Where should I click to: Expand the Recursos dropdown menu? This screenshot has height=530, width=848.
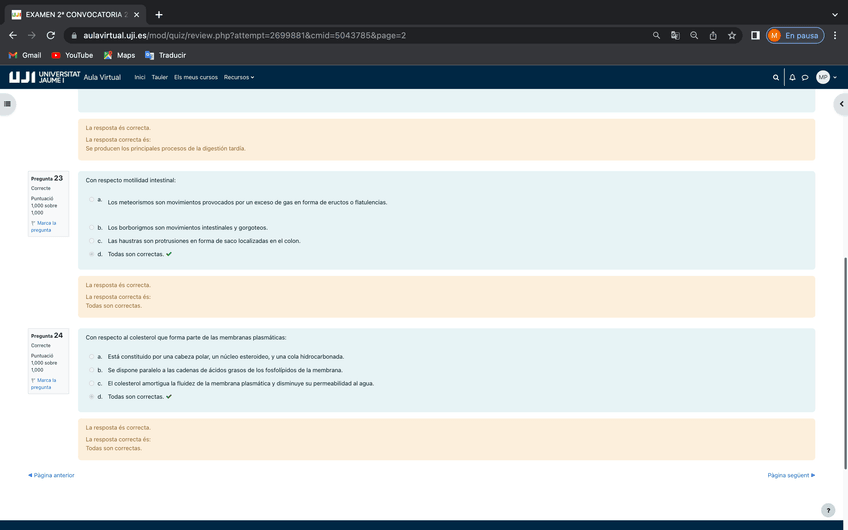tap(238, 77)
